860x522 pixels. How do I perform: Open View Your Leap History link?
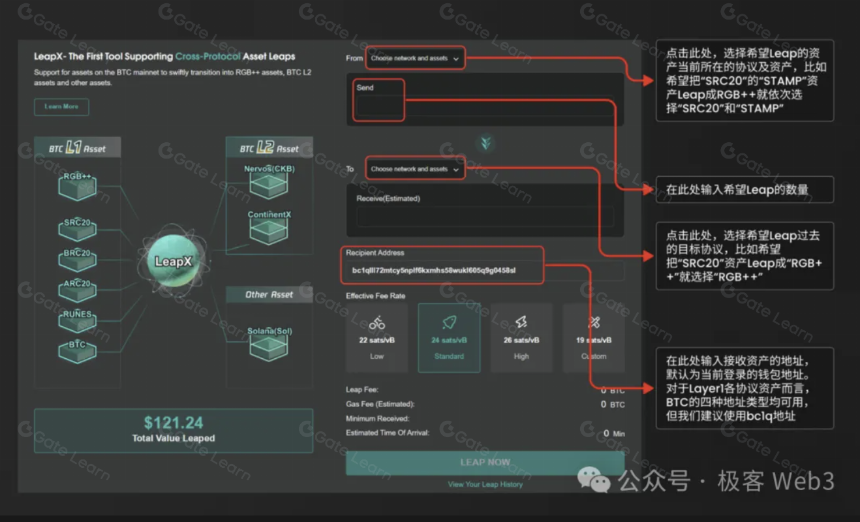tap(485, 484)
